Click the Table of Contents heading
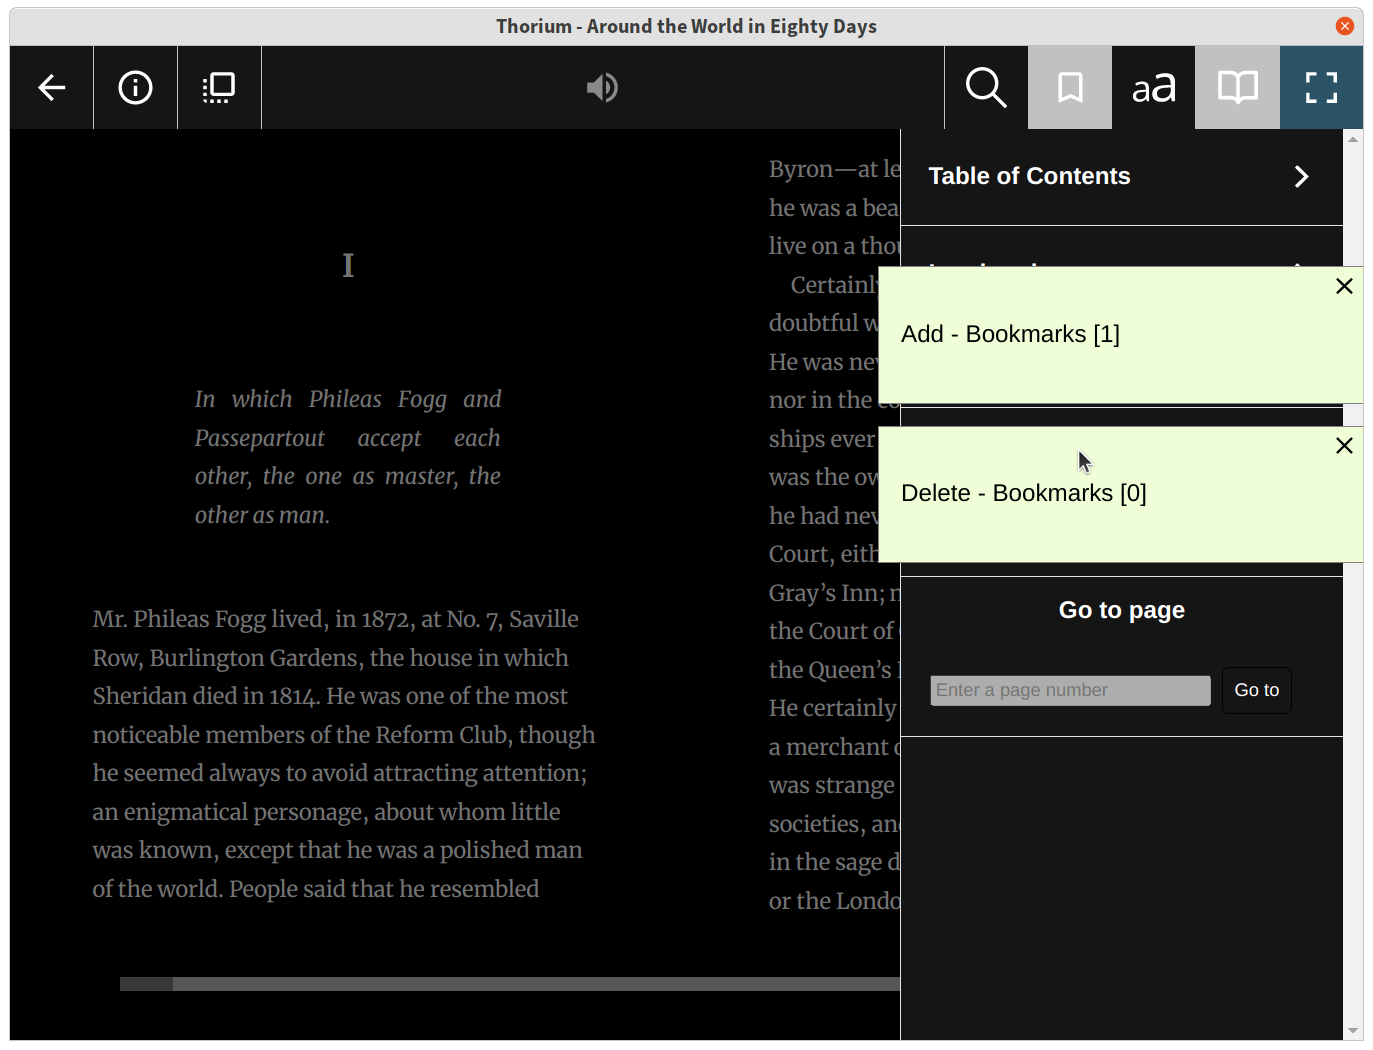The image size is (1373, 1050). click(1029, 176)
